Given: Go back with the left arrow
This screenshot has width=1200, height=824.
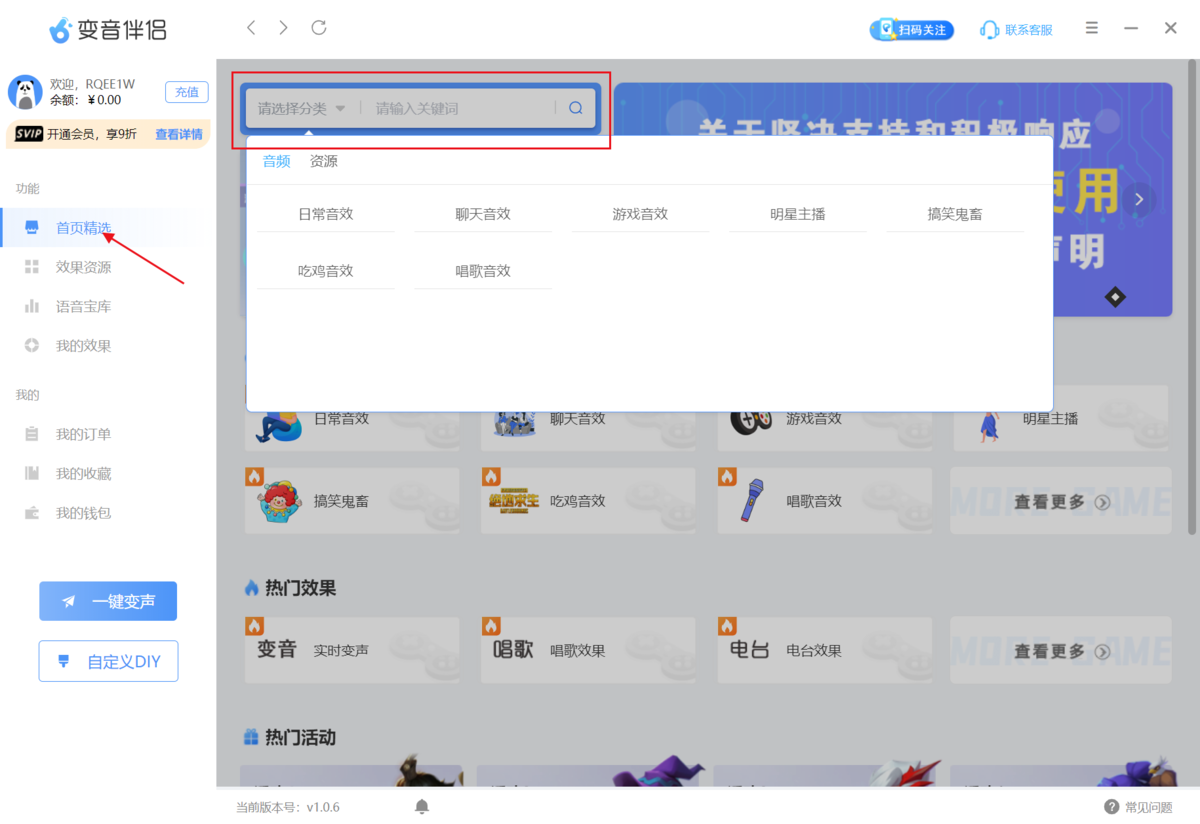Looking at the screenshot, I should click(251, 28).
